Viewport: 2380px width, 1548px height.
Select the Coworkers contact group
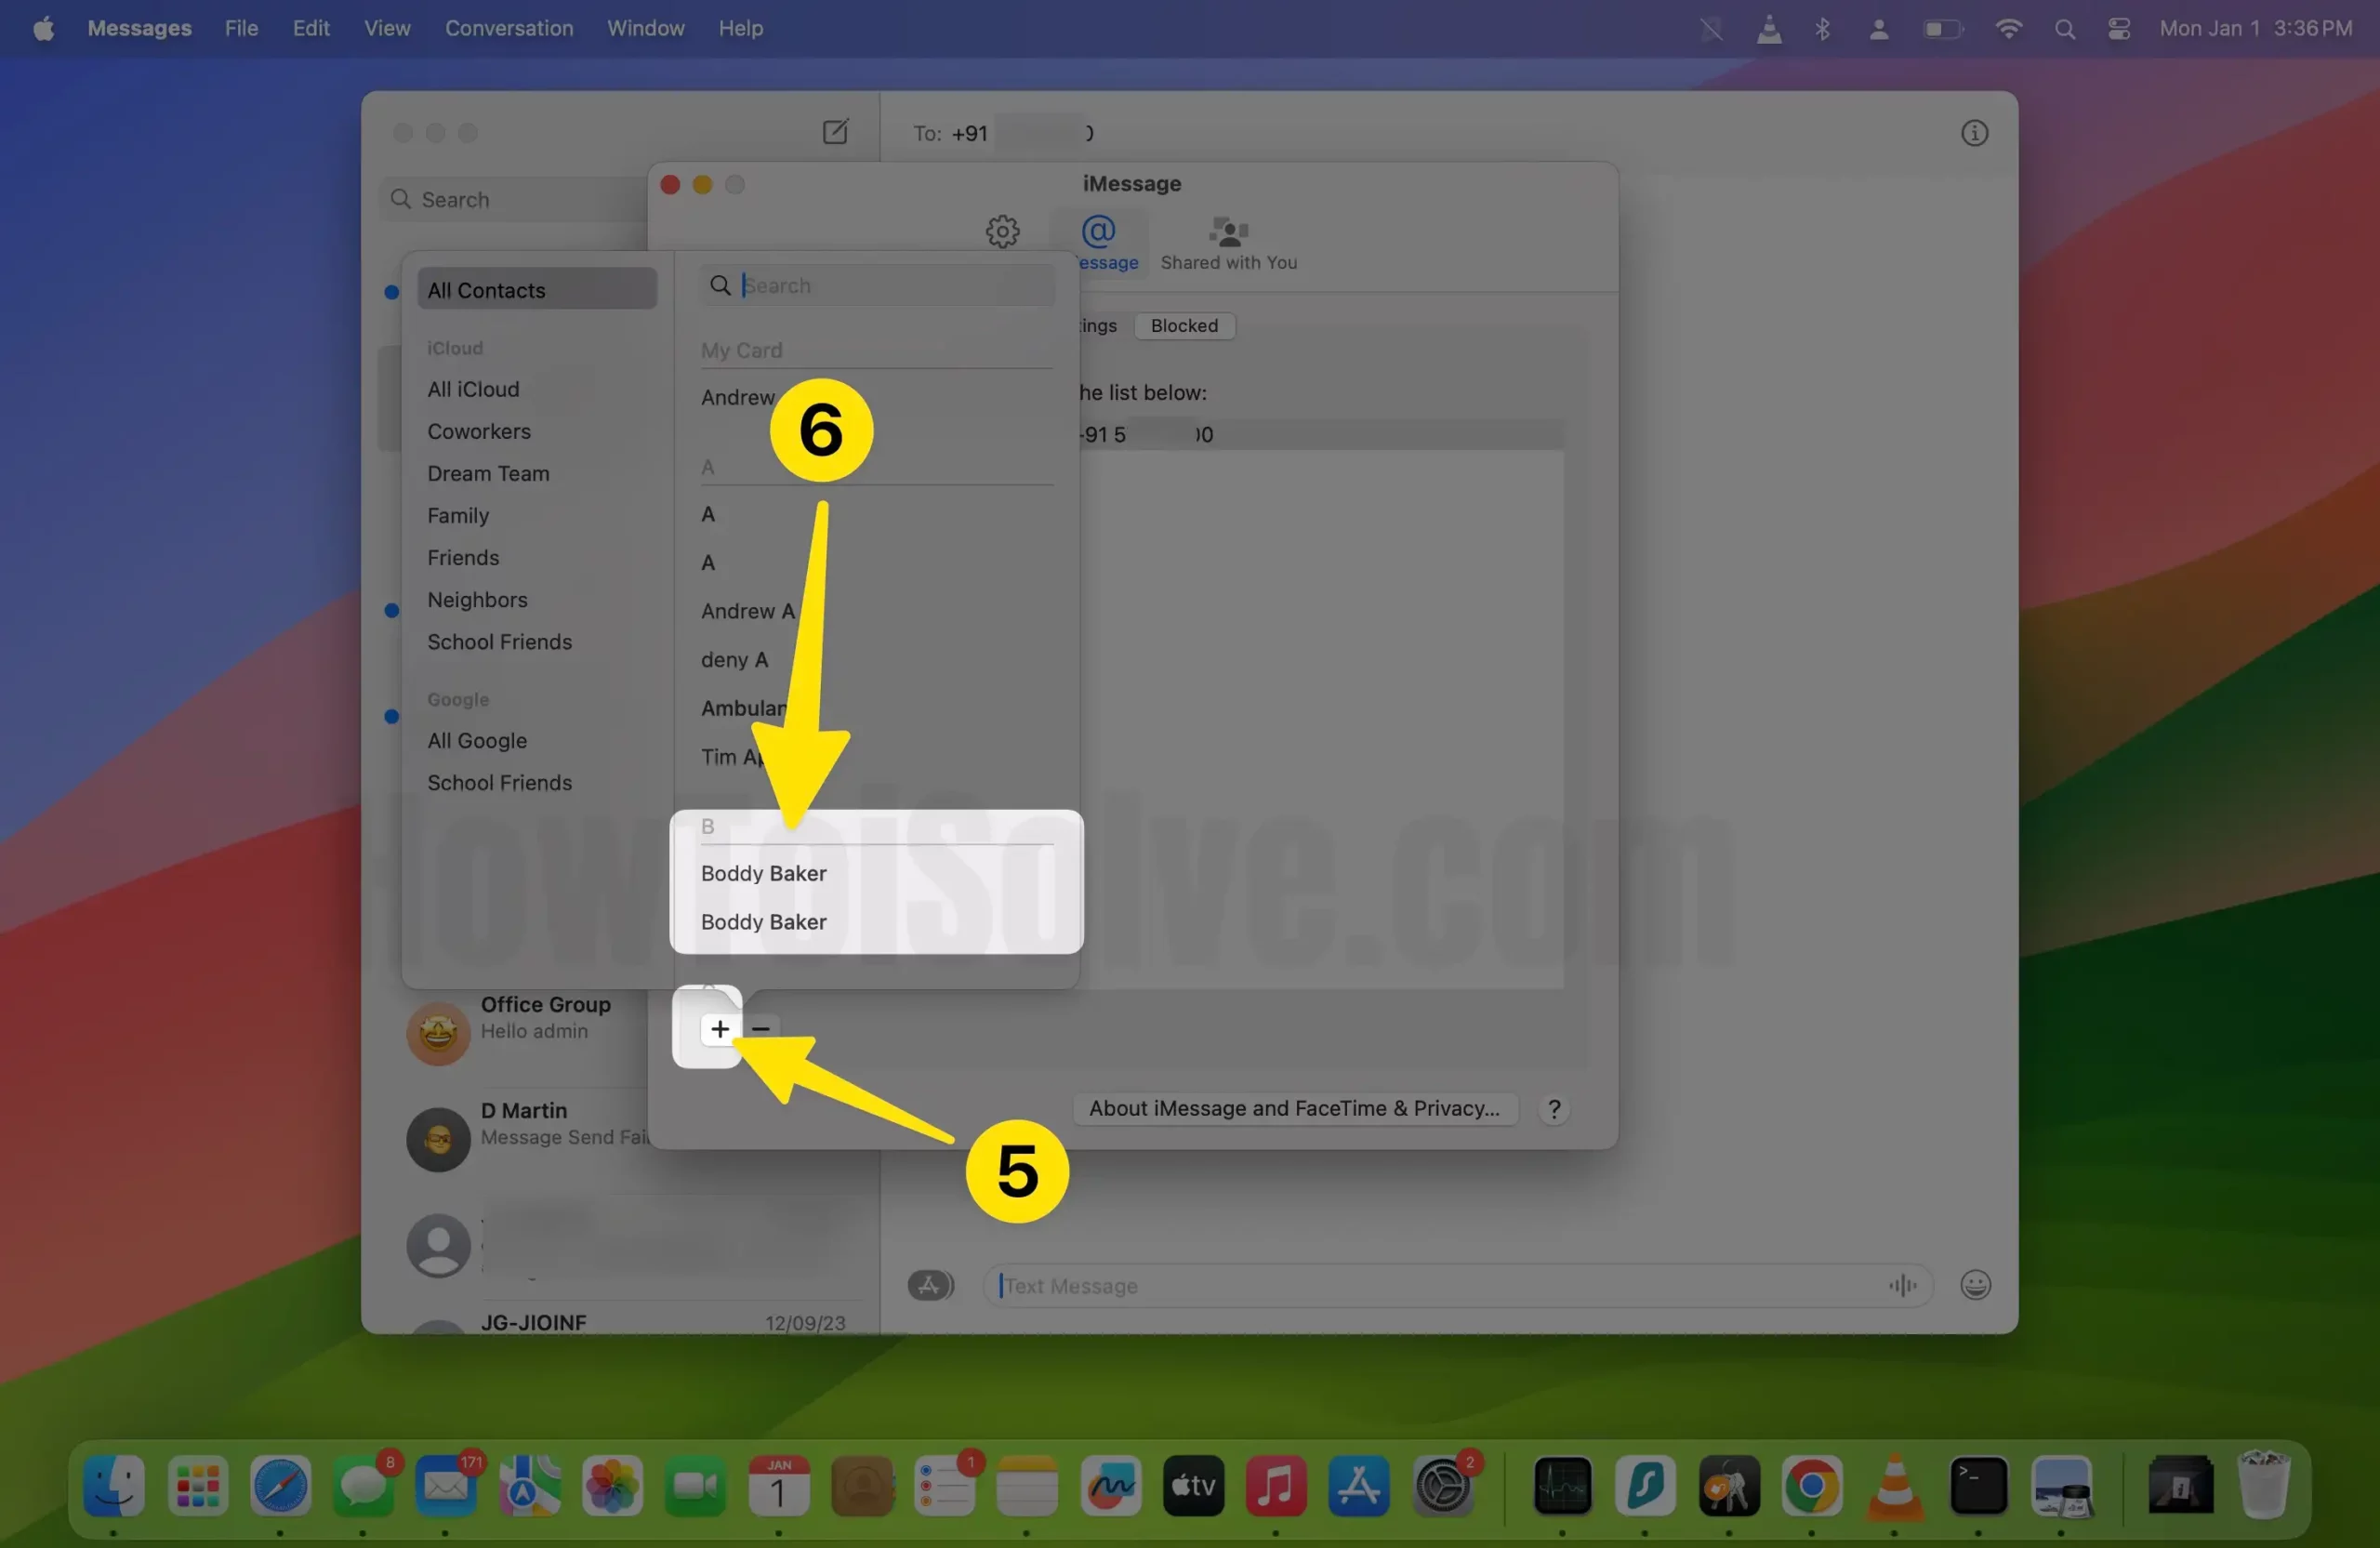[479, 431]
